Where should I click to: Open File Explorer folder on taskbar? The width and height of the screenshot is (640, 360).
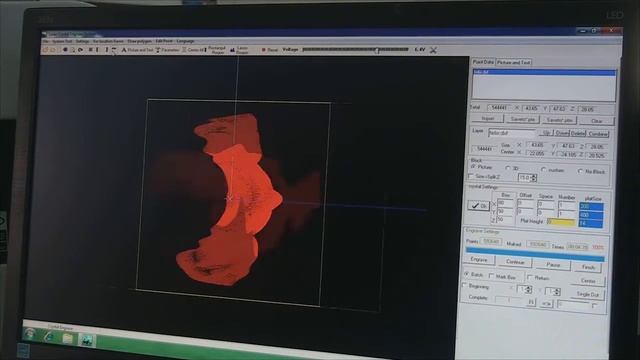tap(68, 339)
